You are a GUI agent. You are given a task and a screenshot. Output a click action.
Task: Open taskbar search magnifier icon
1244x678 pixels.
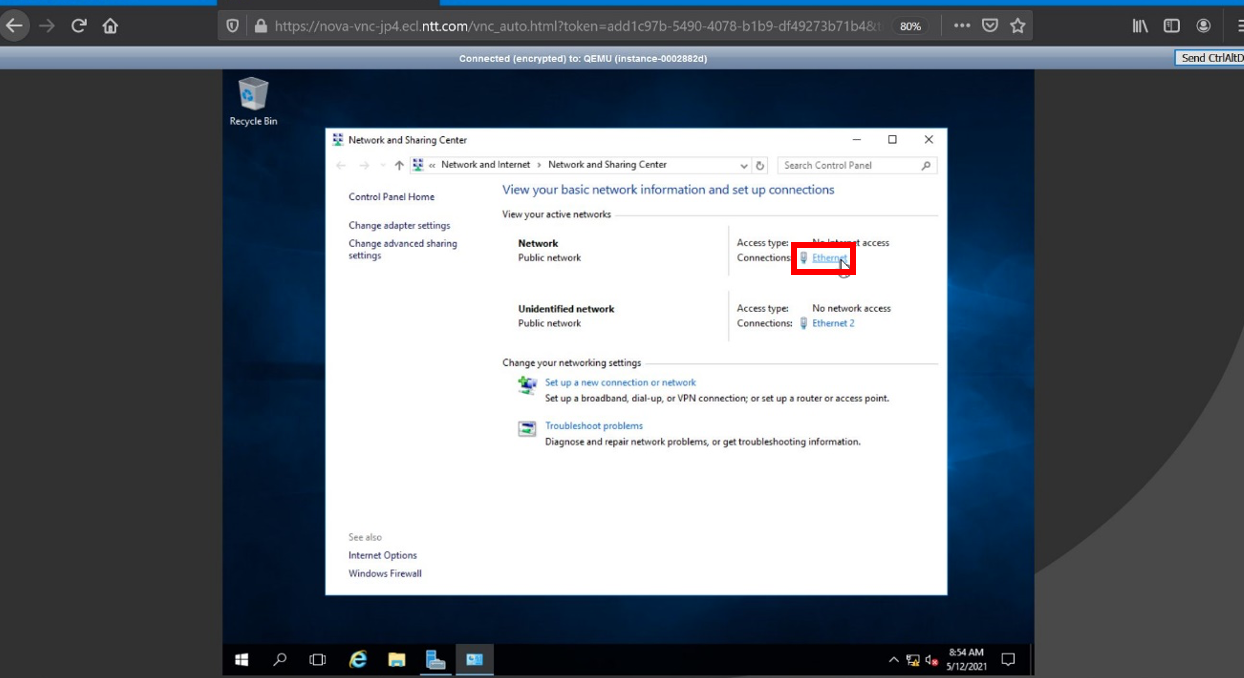tap(280, 660)
